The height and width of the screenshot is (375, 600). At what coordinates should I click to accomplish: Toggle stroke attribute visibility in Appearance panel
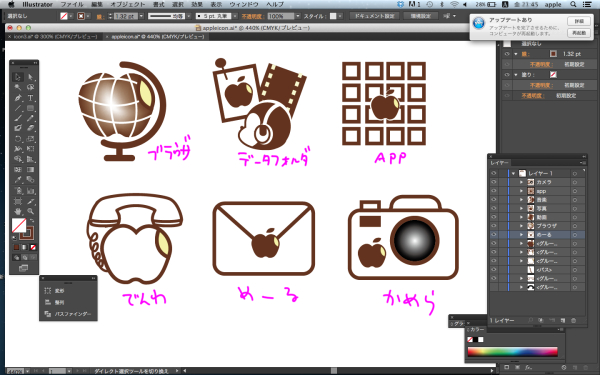[x=507, y=54]
